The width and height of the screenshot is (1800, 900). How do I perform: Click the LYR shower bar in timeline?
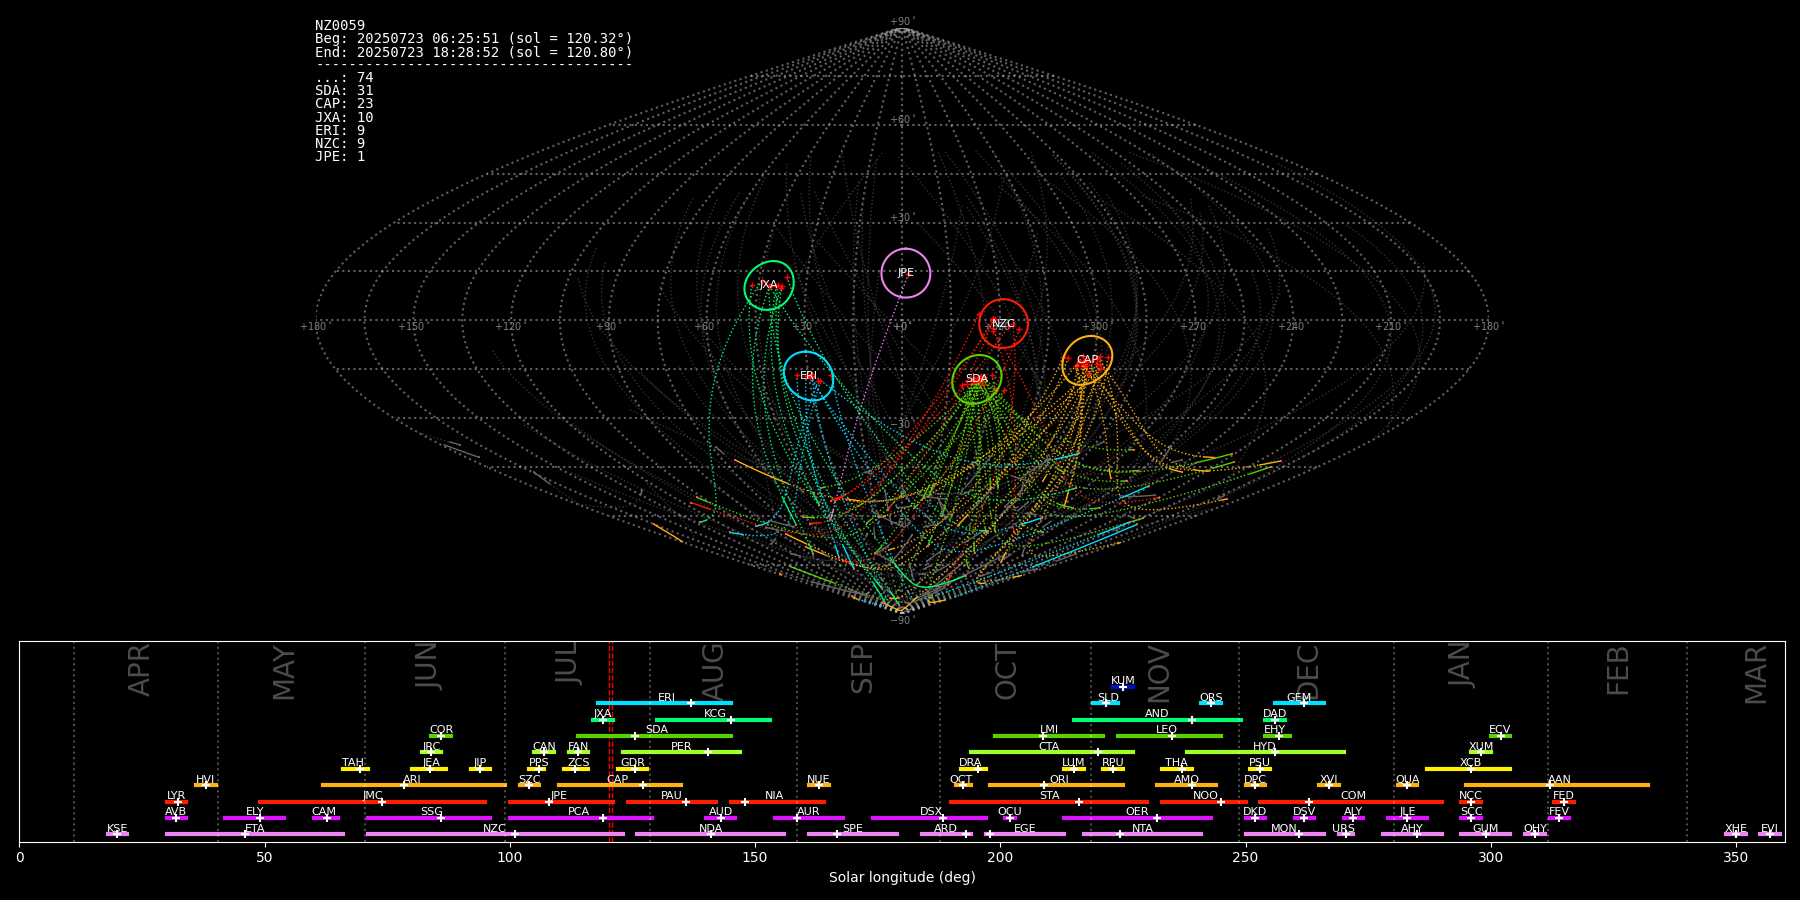click(x=176, y=801)
